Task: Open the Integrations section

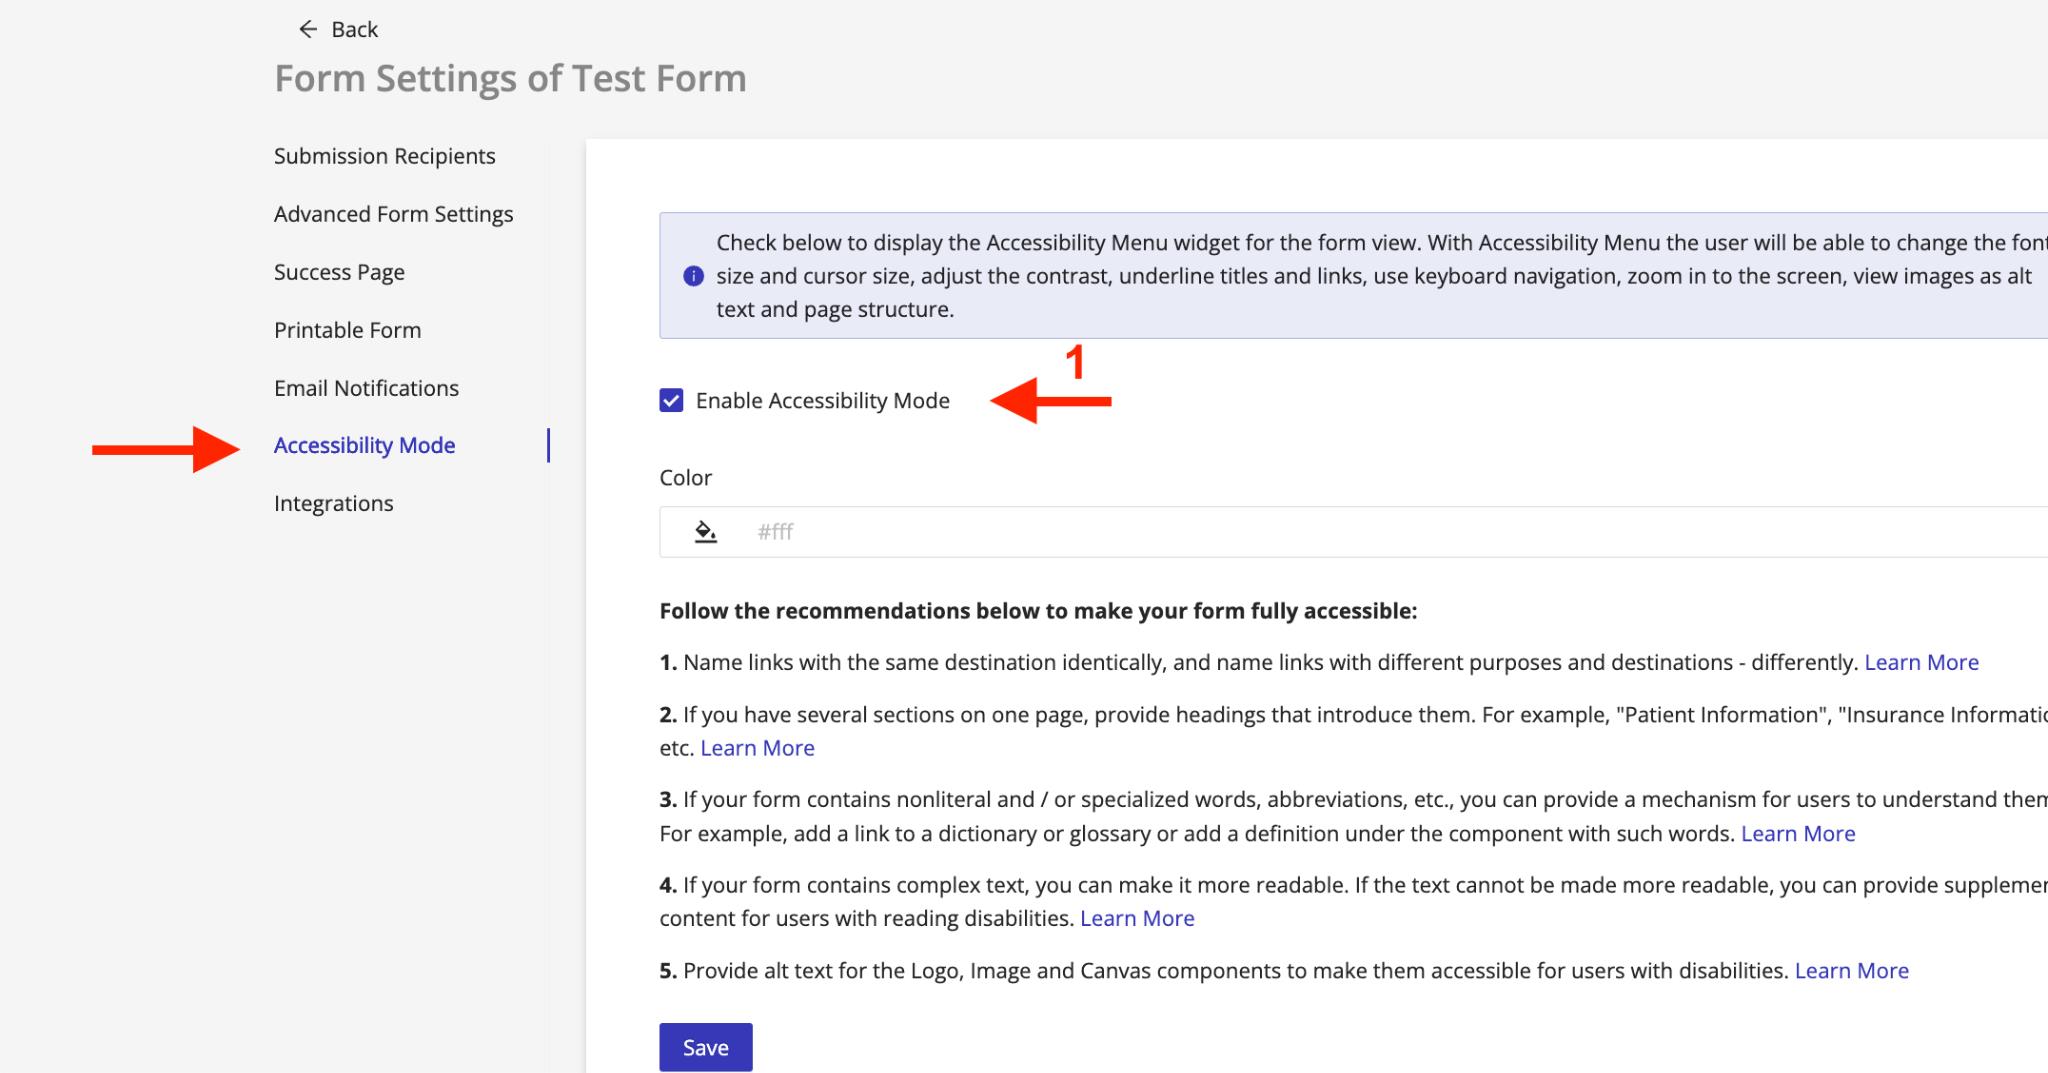Action: click(x=333, y=503)
